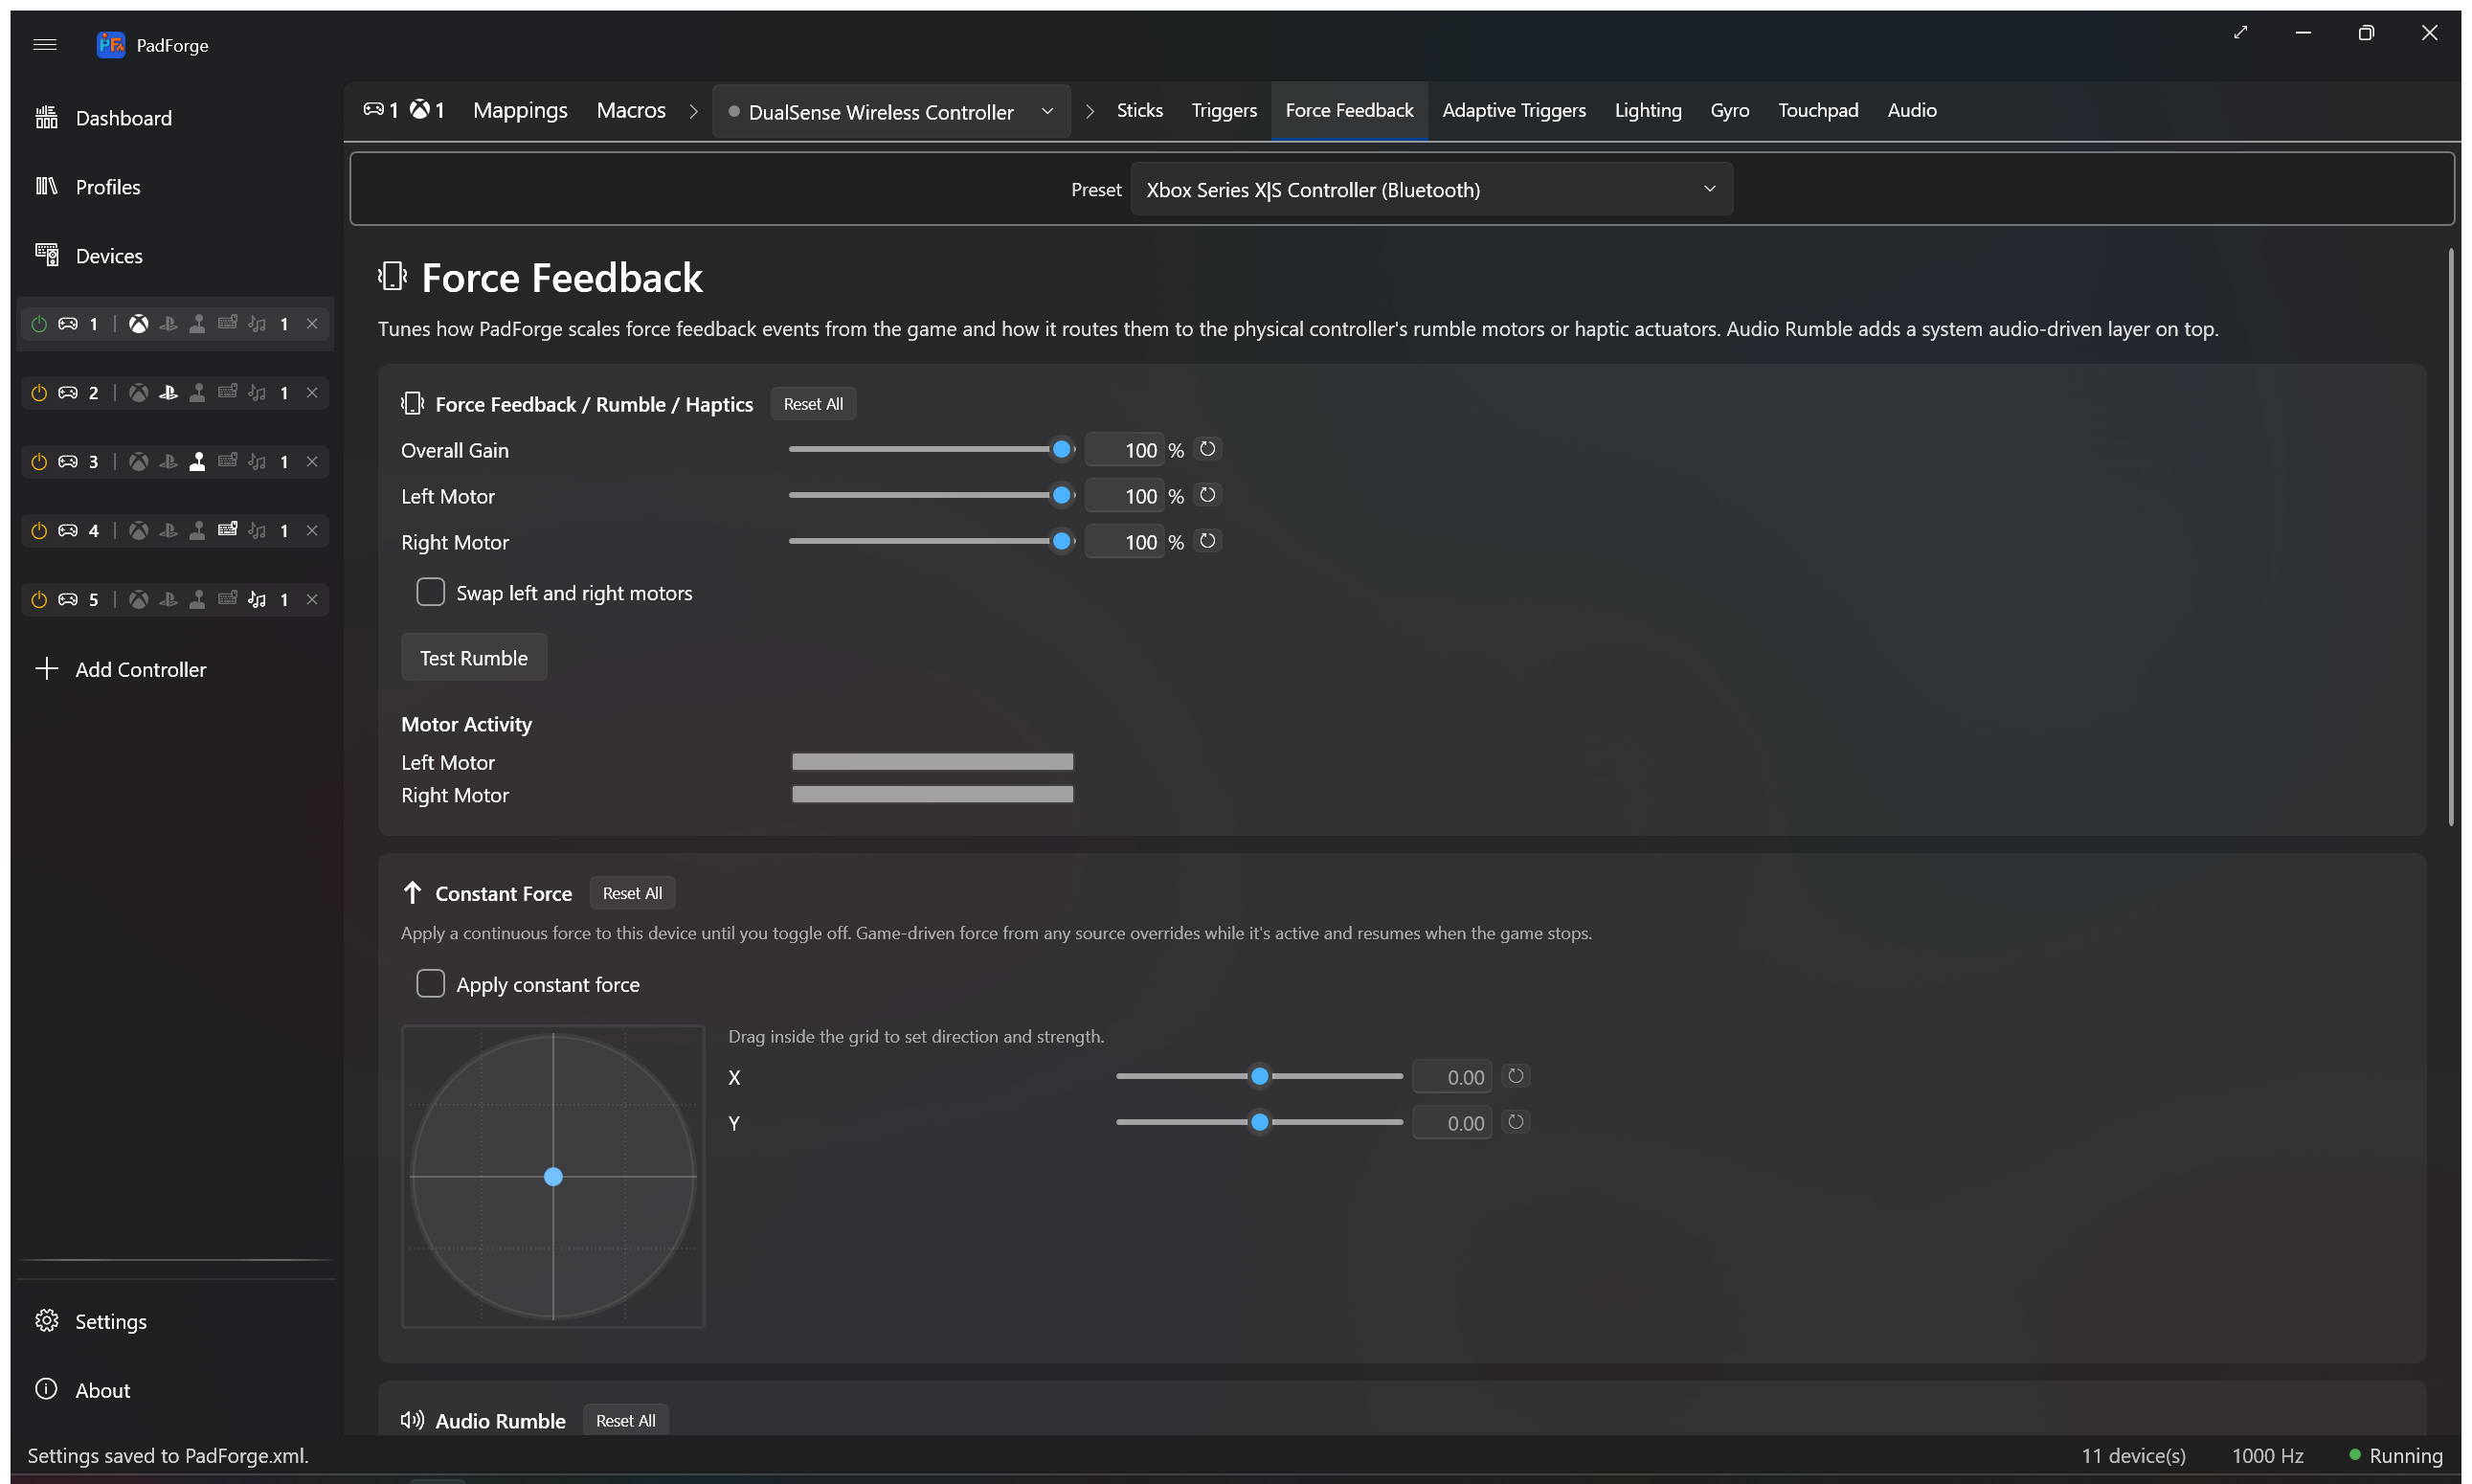The image size is (2472, 1484).
Task: Toggle power for controller slot 4
Action: (39, 530)
